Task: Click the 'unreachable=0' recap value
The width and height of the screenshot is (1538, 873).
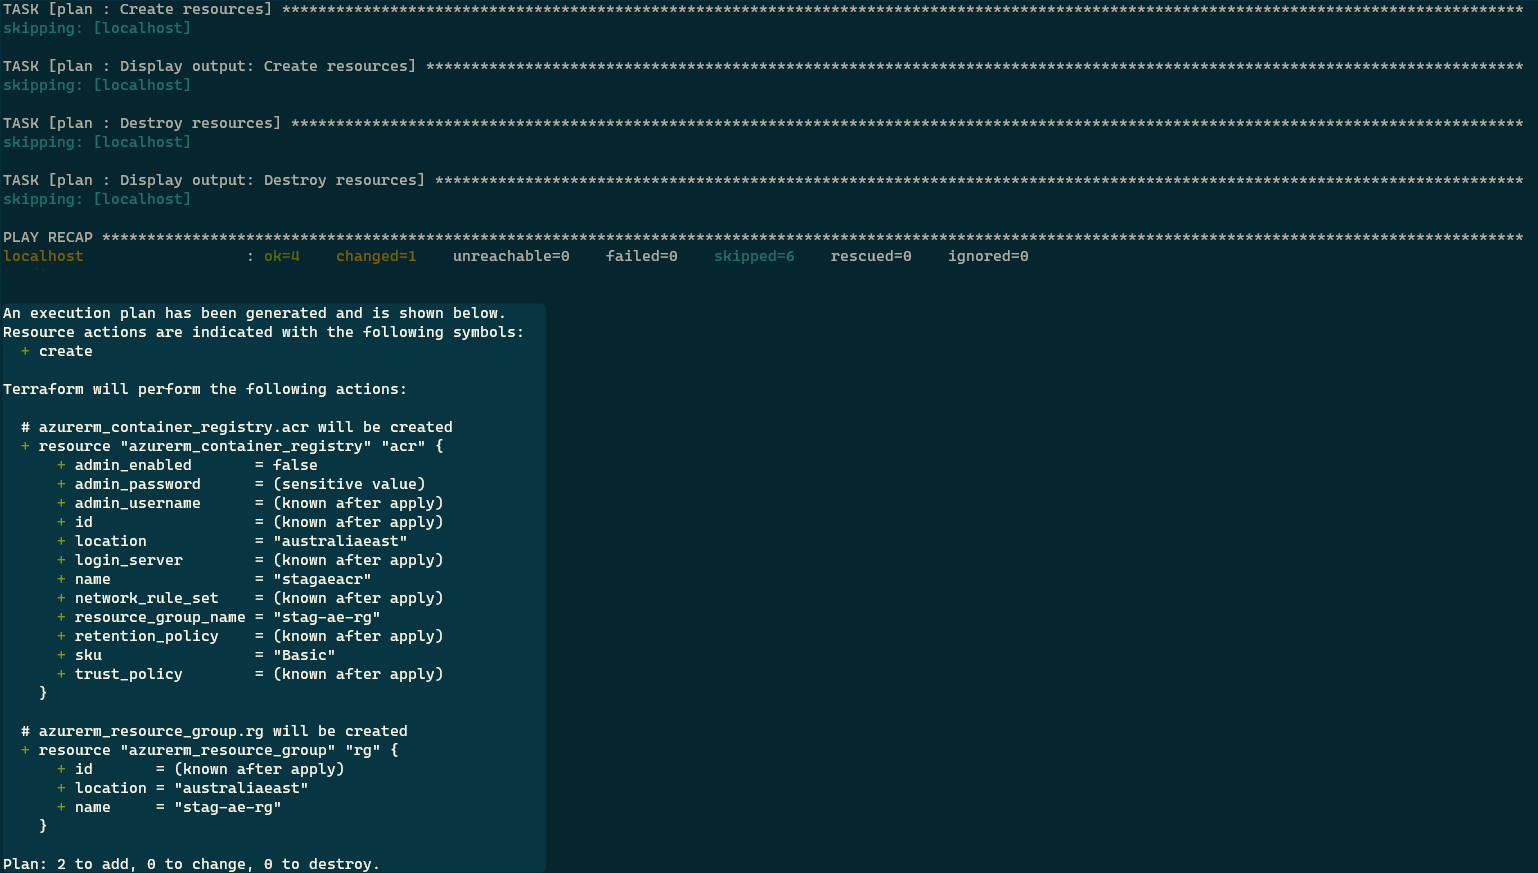Action: coord(511,256)
